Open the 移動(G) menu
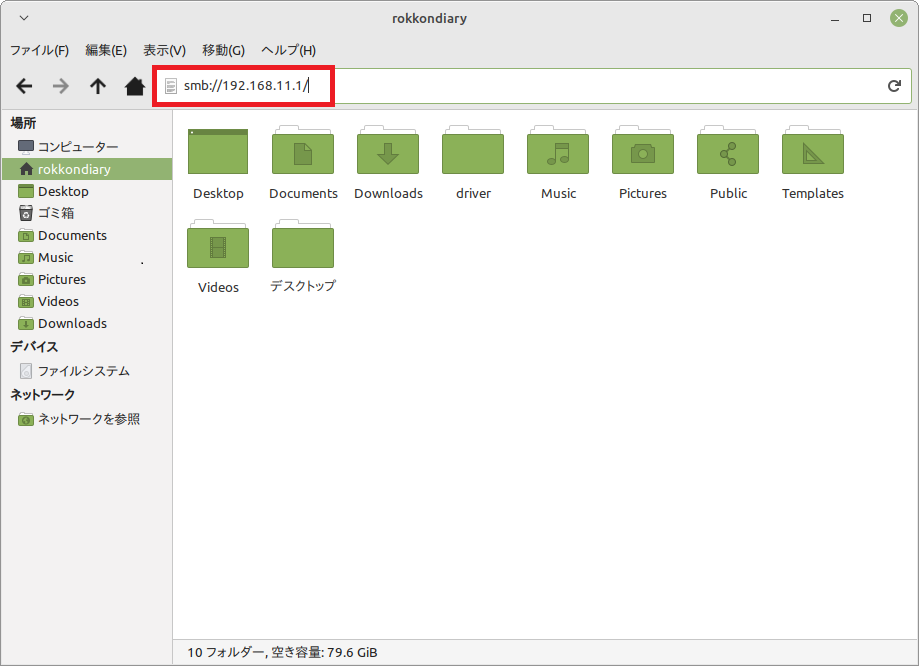 [223, 50]
